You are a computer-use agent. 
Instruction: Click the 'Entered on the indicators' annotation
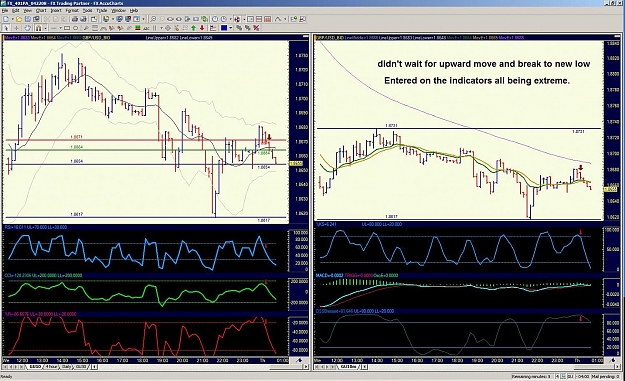pyautogui.click(x=477, y=81)
